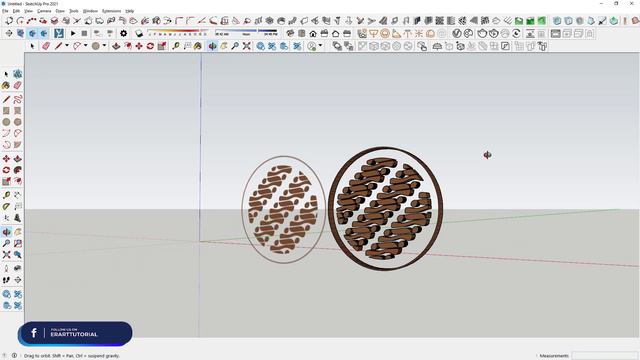
Task: Expand the Line tool dropdown arrow
Action: click(67, 46)
